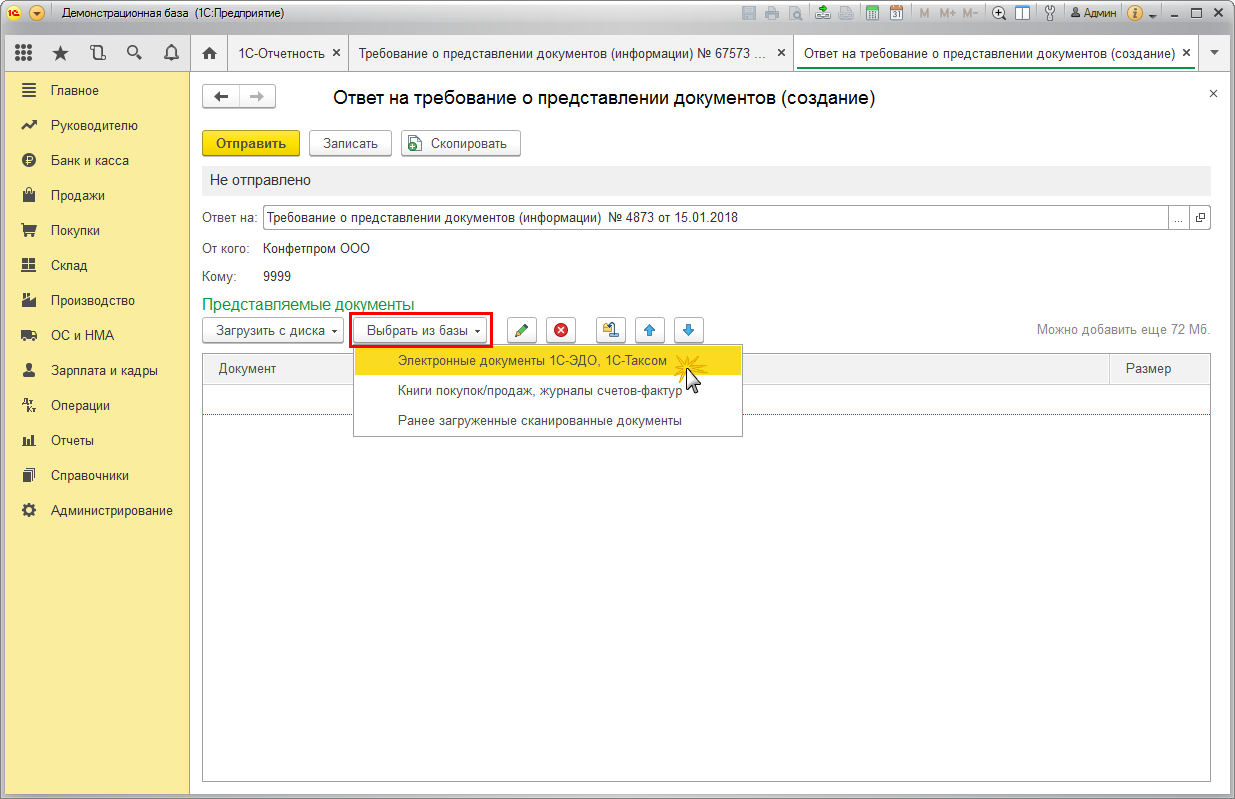Open Favorites star icon
1235x799 pixels.
[61, 53]
